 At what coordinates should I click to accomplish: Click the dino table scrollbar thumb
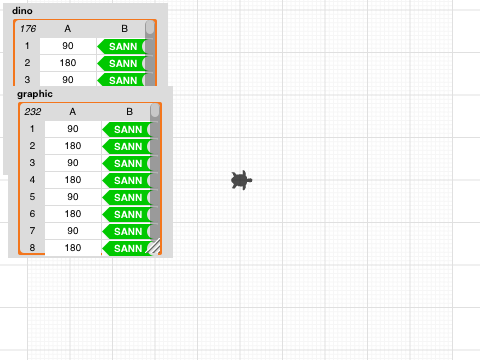pyautogui.click(x=150, y=27)
